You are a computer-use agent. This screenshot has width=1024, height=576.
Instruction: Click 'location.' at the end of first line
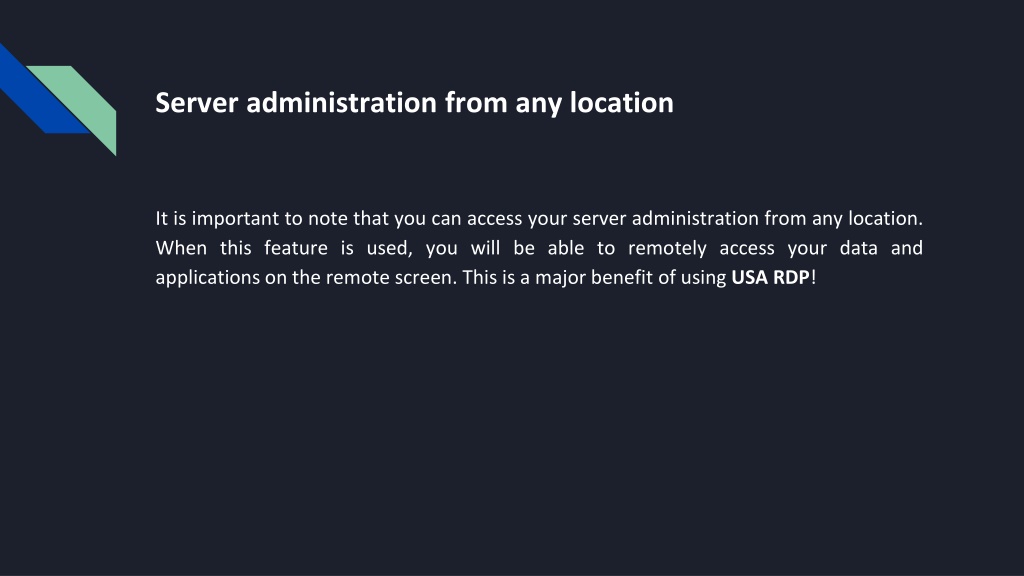(885, 218)
